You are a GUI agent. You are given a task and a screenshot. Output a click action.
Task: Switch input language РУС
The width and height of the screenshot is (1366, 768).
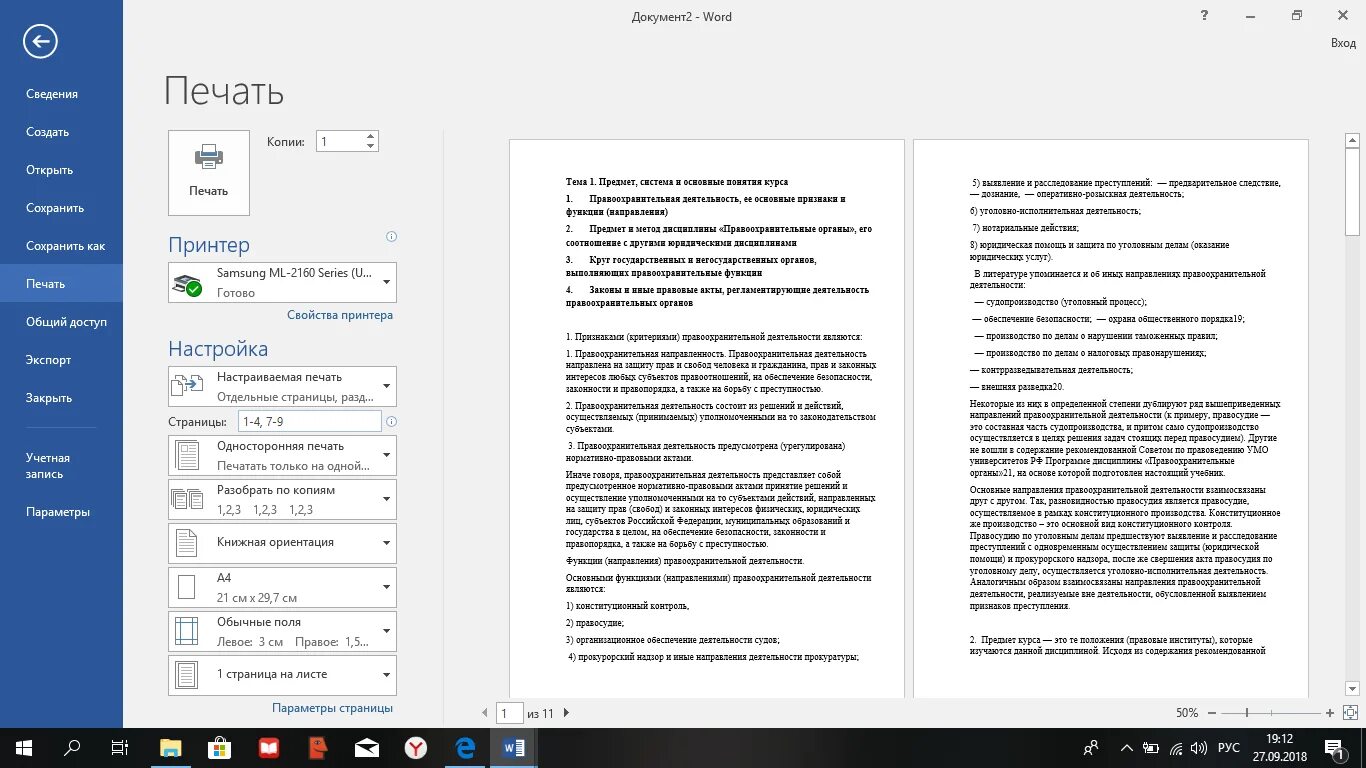click(1229, 747)
